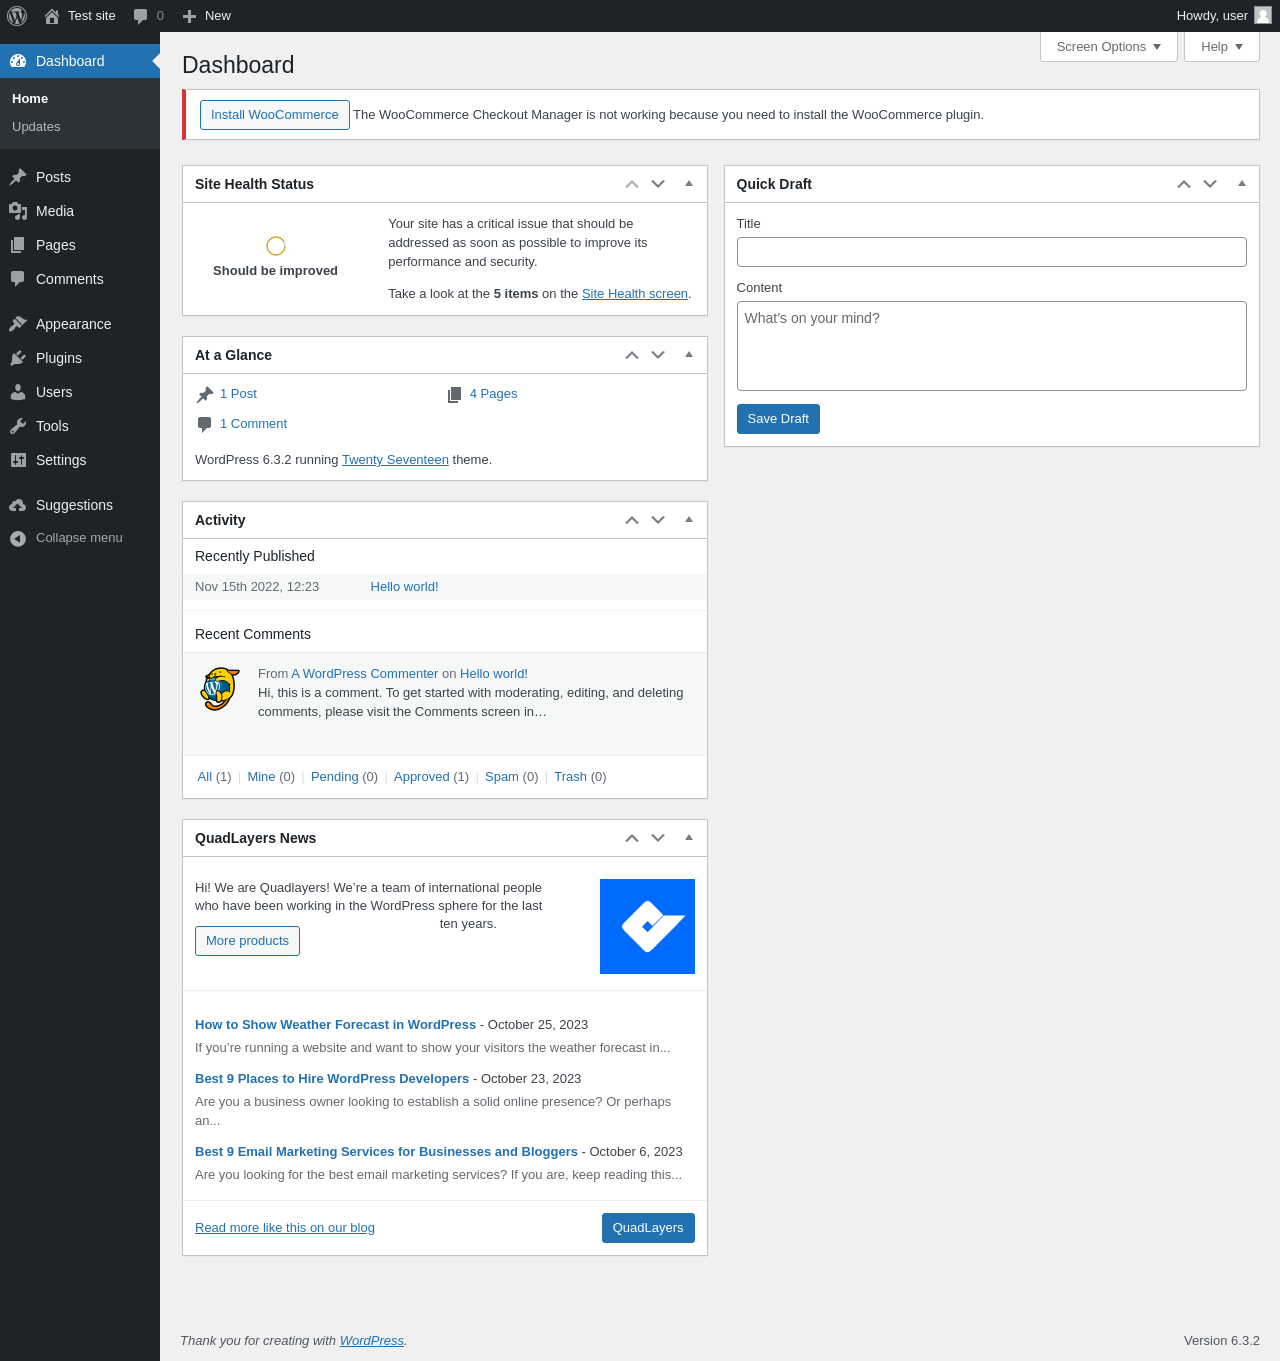Expand the Screen Options dropdown
Viewport: 1280px width, 1361px height.
click(x=1108, y=47)
